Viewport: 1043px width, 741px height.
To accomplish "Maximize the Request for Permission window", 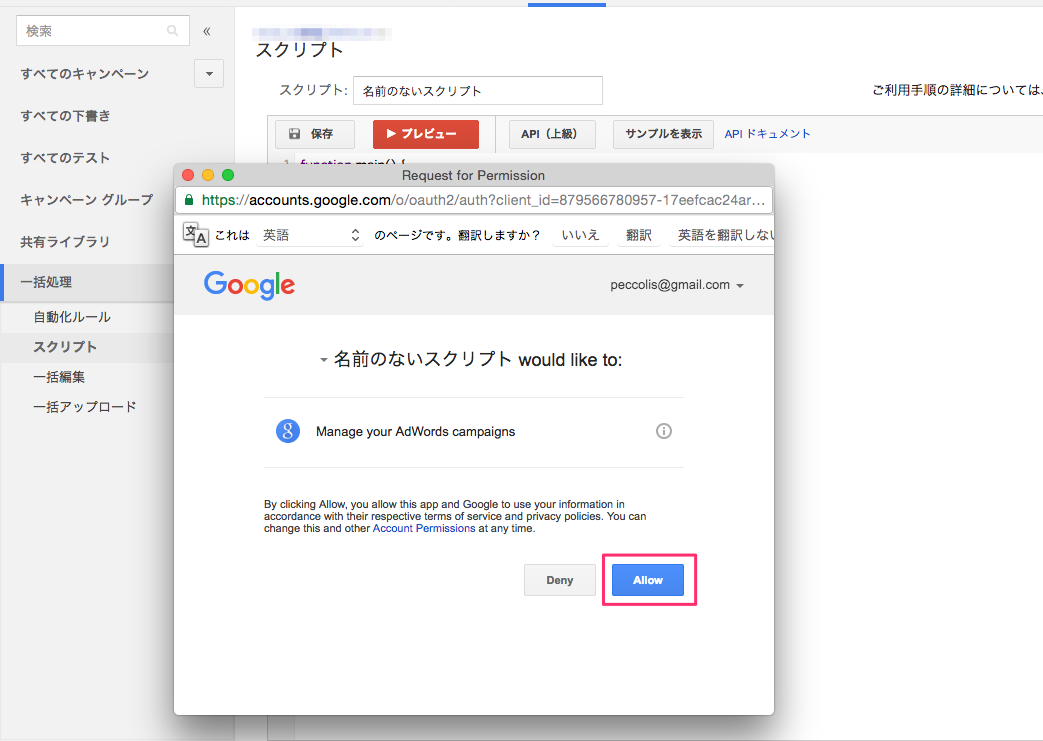I will coord(228,175).
